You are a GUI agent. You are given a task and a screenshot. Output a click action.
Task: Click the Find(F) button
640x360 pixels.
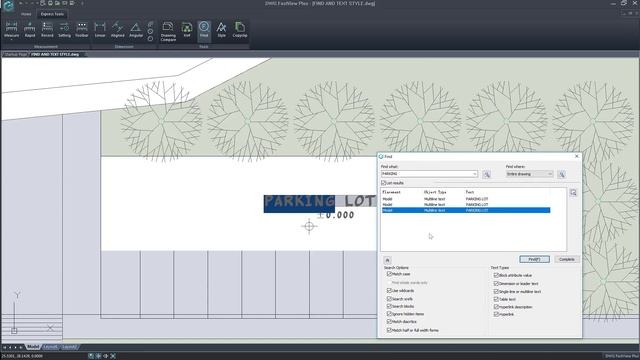[x=534, y=259]
